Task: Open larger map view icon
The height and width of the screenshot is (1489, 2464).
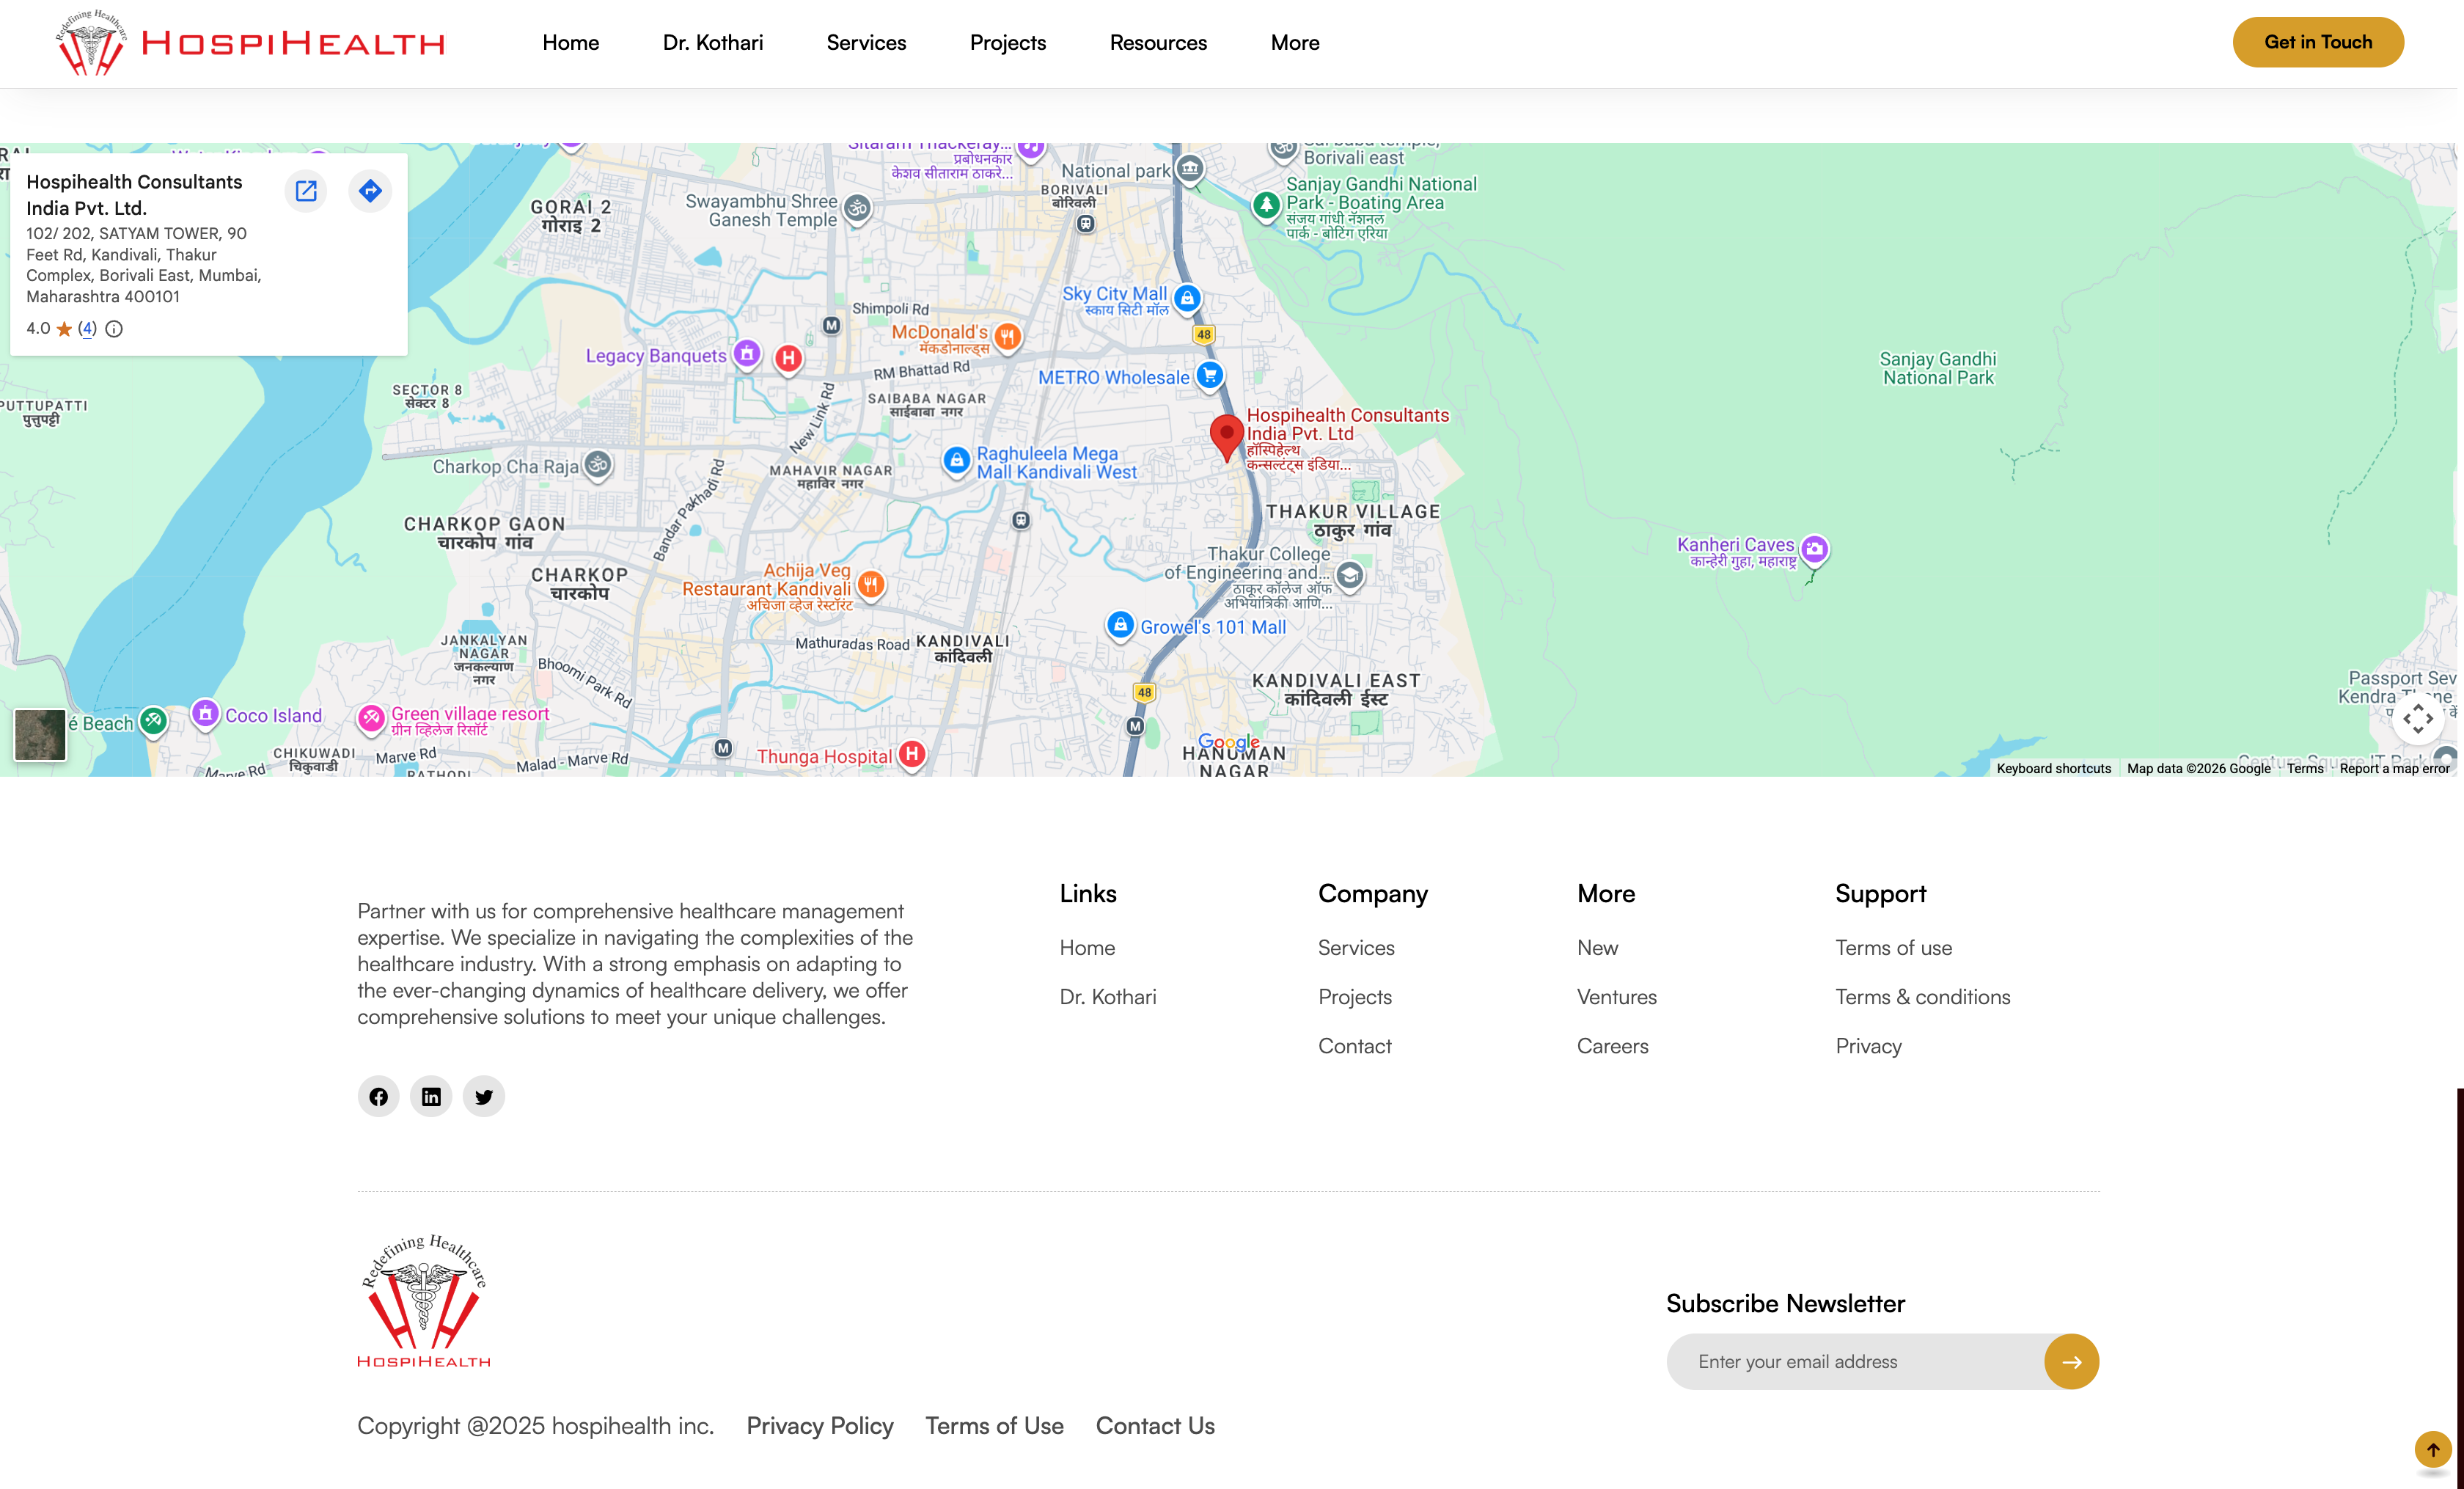Action: 306,191
